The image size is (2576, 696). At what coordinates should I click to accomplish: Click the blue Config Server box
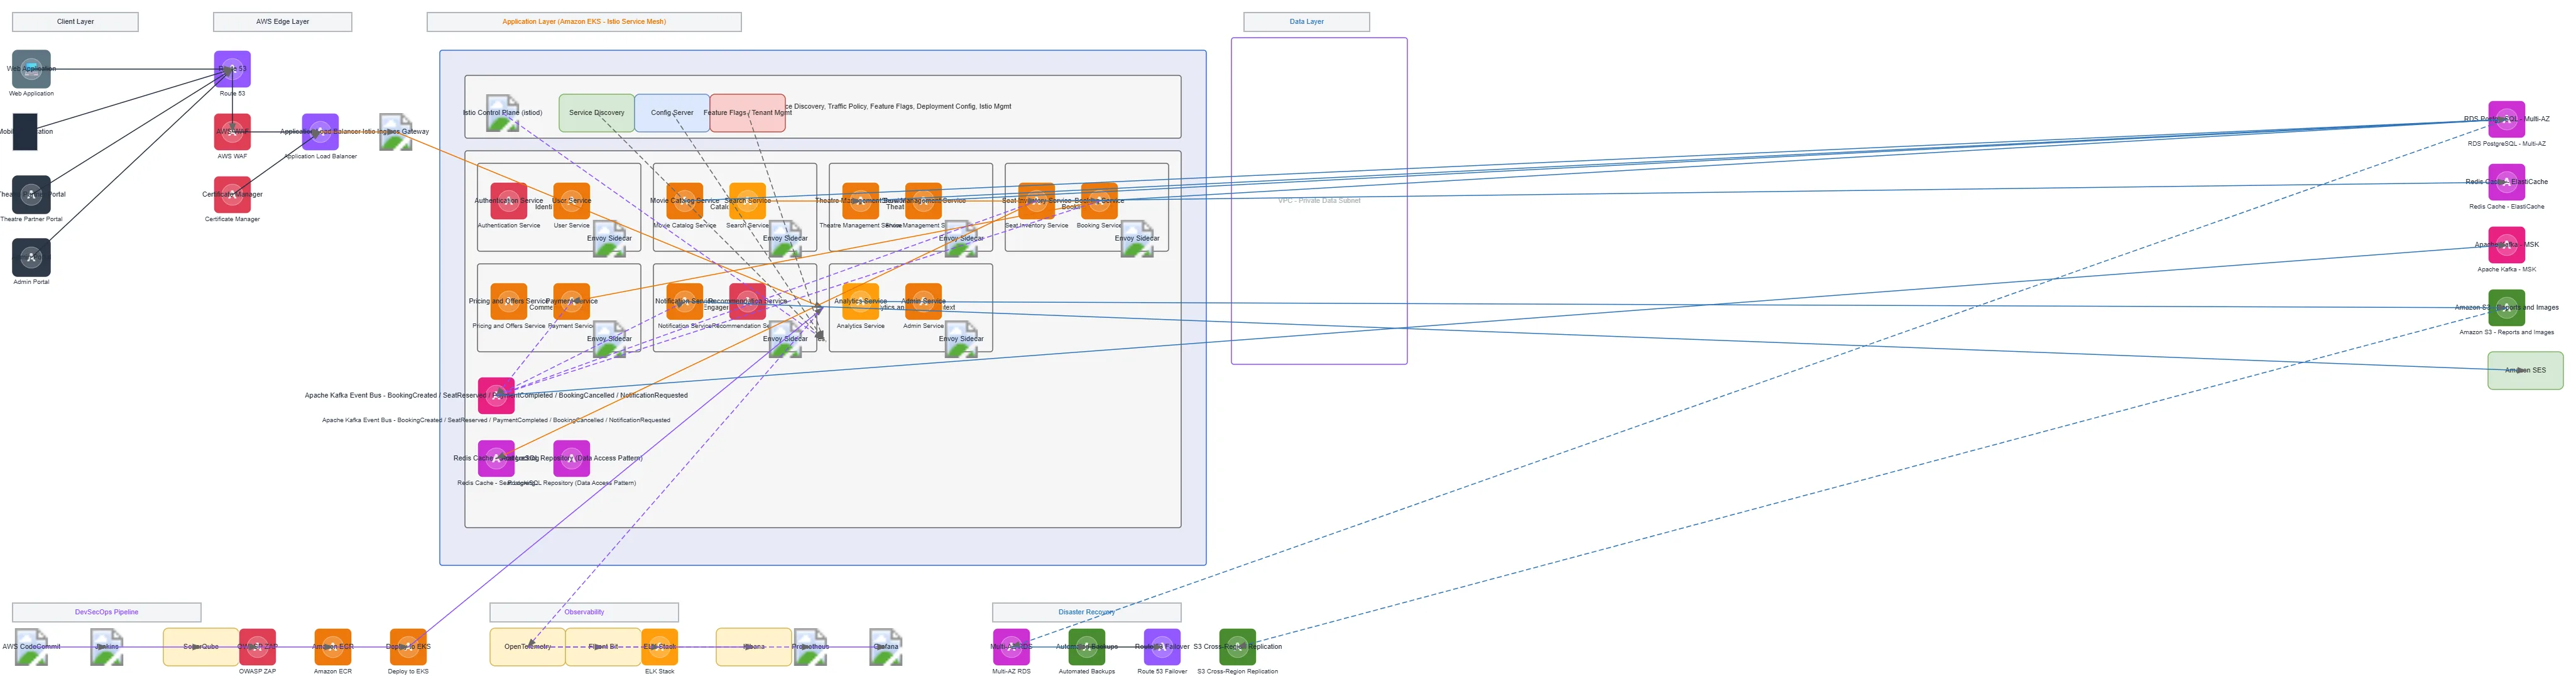(x=672, y=113)
